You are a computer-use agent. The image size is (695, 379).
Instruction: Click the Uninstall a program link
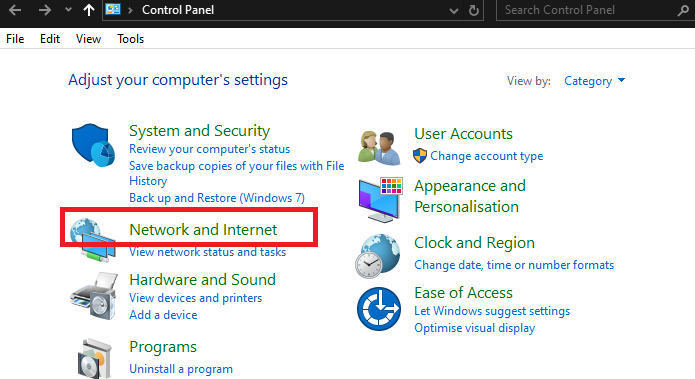pos(181,369)
